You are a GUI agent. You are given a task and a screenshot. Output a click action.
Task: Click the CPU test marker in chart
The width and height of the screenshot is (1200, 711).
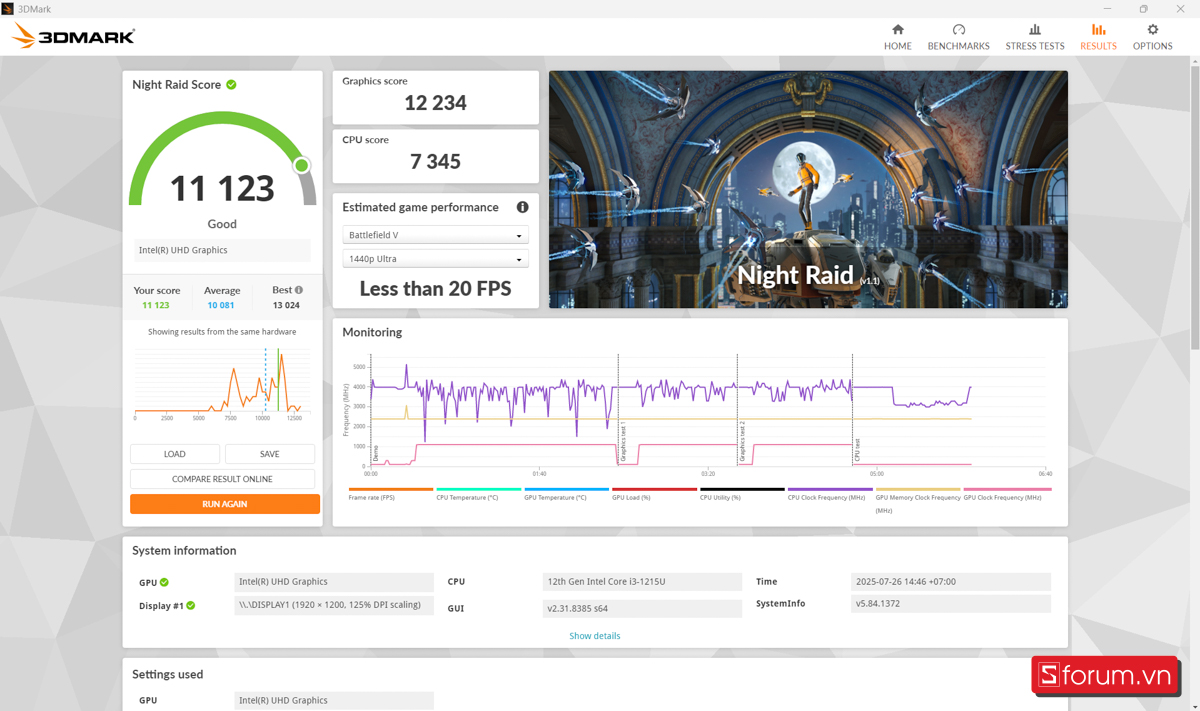857,448
